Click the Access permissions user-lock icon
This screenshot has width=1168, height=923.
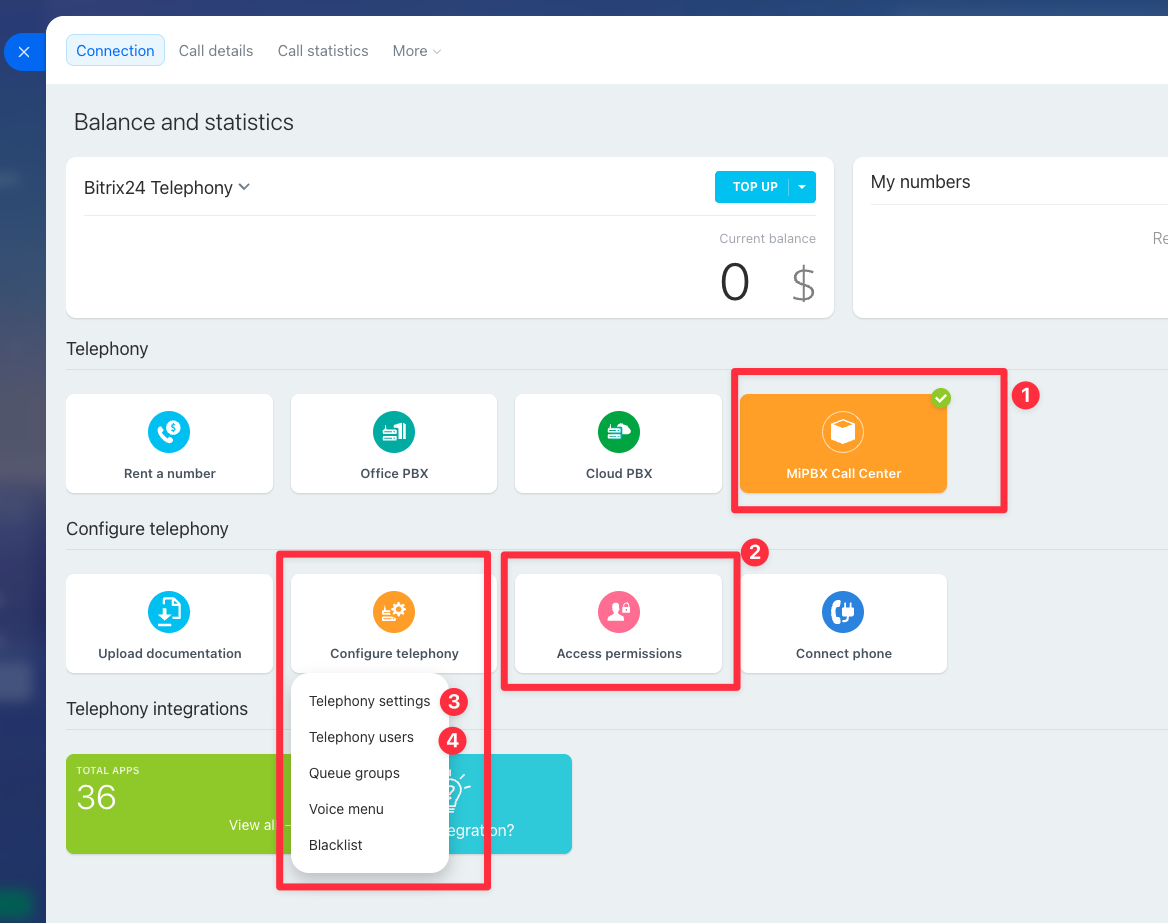(x=619, y=612)
